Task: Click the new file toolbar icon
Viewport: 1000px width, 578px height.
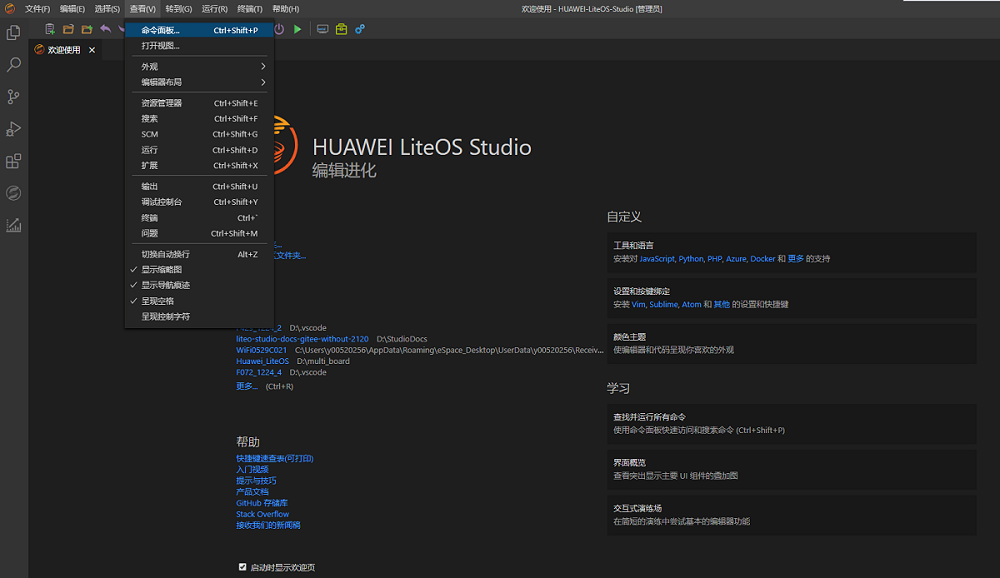Action: 49,29
